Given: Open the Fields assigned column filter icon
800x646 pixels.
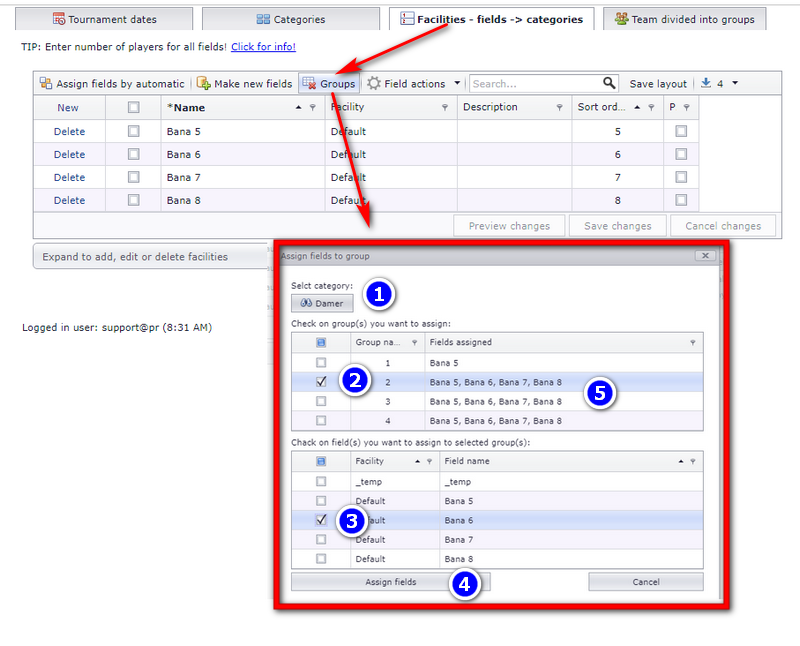Looking at the screenshot, I should pyautogui.click(x=692, y=342).
